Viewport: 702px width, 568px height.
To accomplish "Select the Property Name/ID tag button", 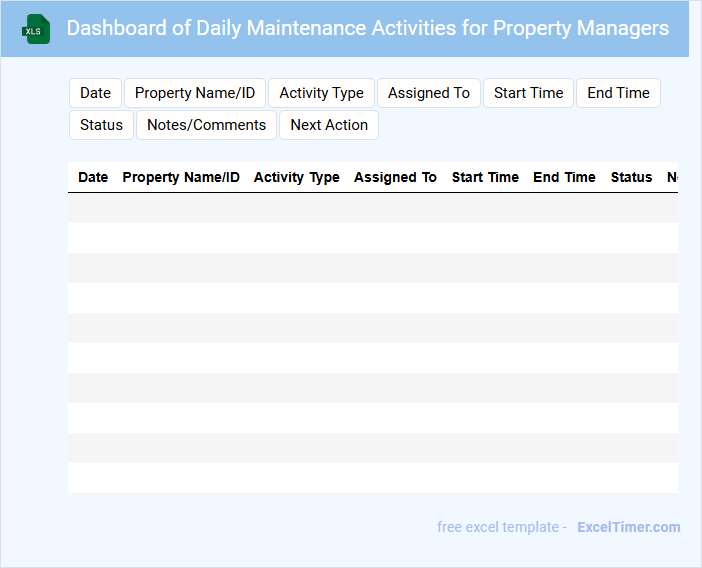I will pyautogui.click(x=195, y=93).
